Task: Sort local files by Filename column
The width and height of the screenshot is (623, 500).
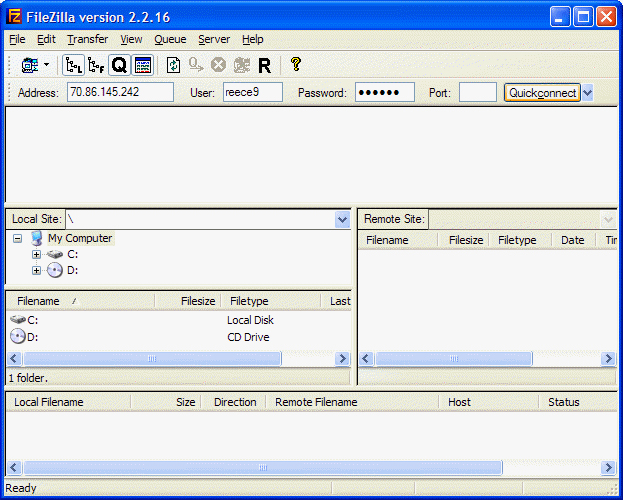Action: [81, 301]
